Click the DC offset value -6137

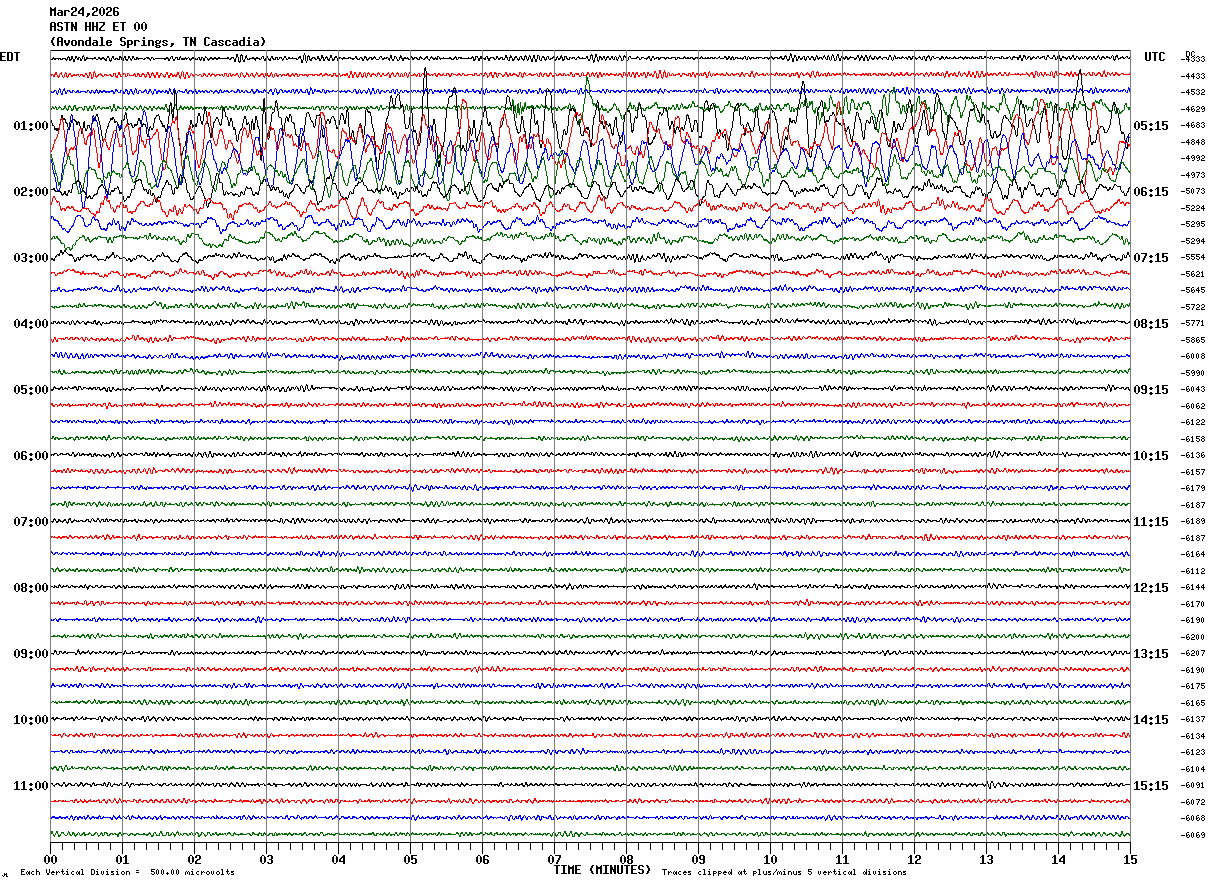pos(1194,719)
